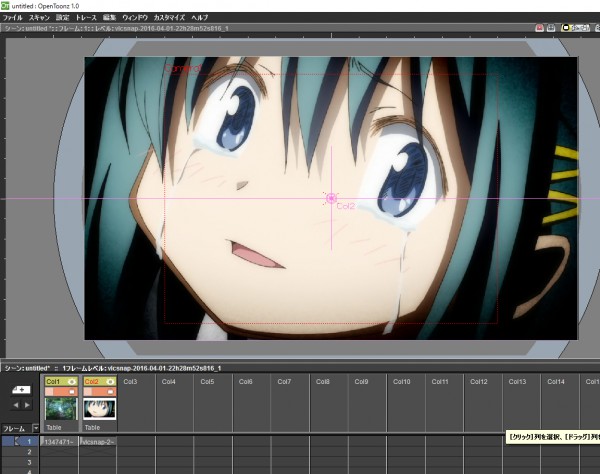600x474 pixels.
Task: Select the Col6 column header
Action: [x=246, y=382]
